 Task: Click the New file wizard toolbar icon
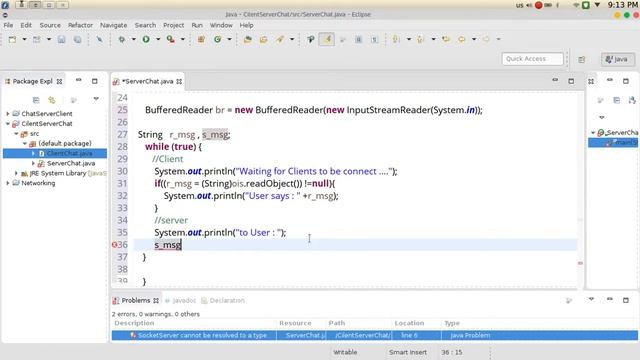pyautogui.click(x=12, y=40)
